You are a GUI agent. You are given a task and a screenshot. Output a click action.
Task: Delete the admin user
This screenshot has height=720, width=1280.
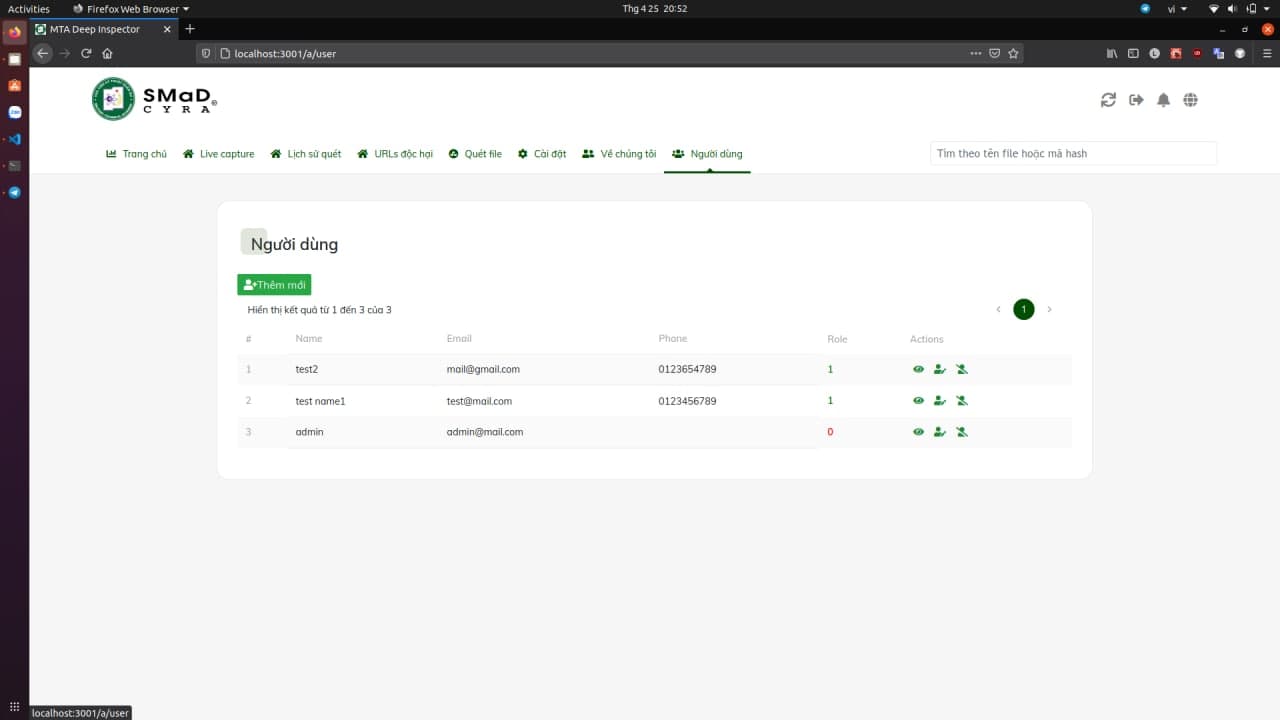[961, 432]
